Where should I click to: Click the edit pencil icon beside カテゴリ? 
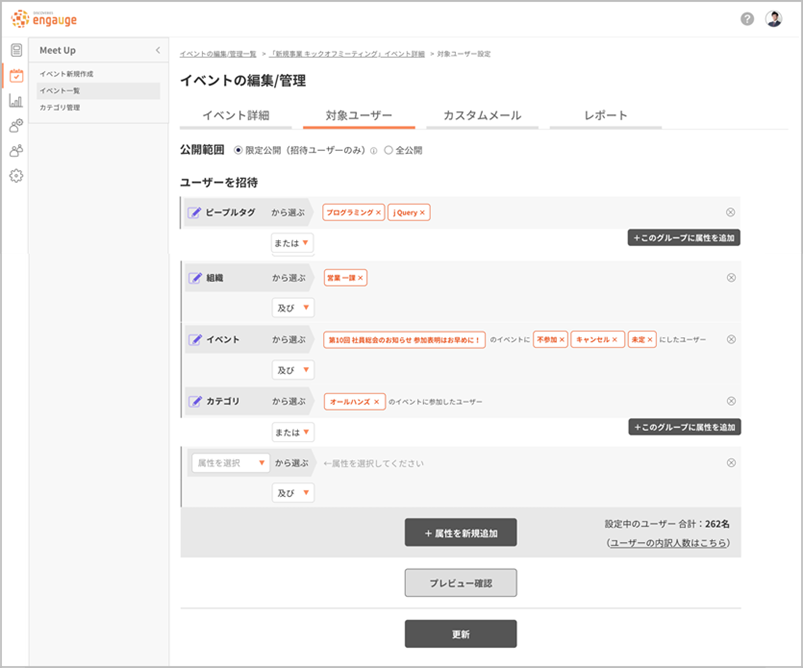[x=196, y=401]
